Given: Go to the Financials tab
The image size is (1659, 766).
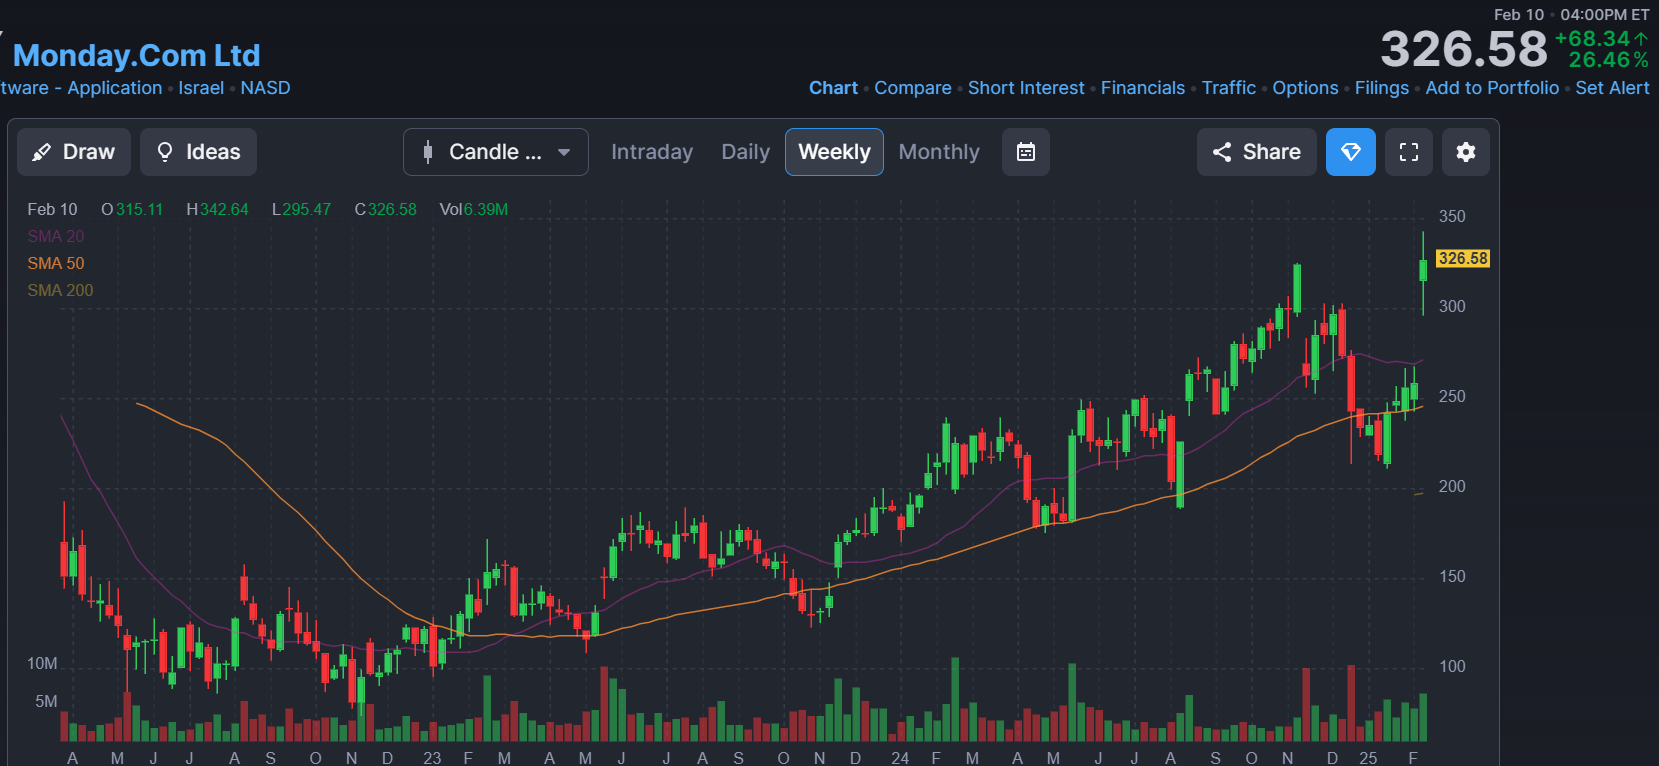Looking at the screenshot, I should (x=1142, y=88).
